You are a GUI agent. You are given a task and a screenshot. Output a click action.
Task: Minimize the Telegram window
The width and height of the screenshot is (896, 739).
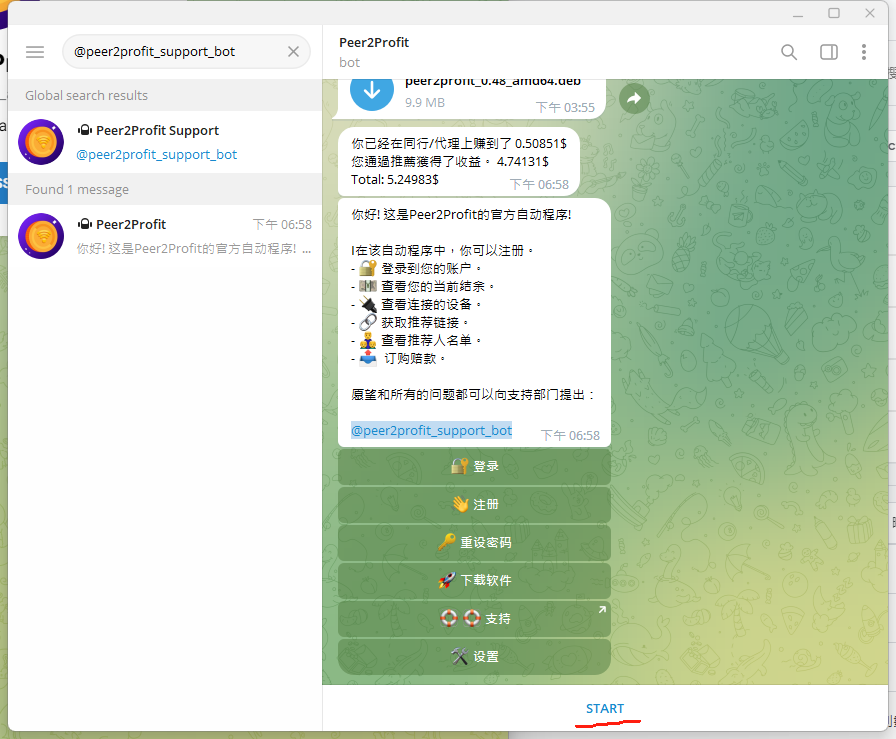[x=798, y=14]
